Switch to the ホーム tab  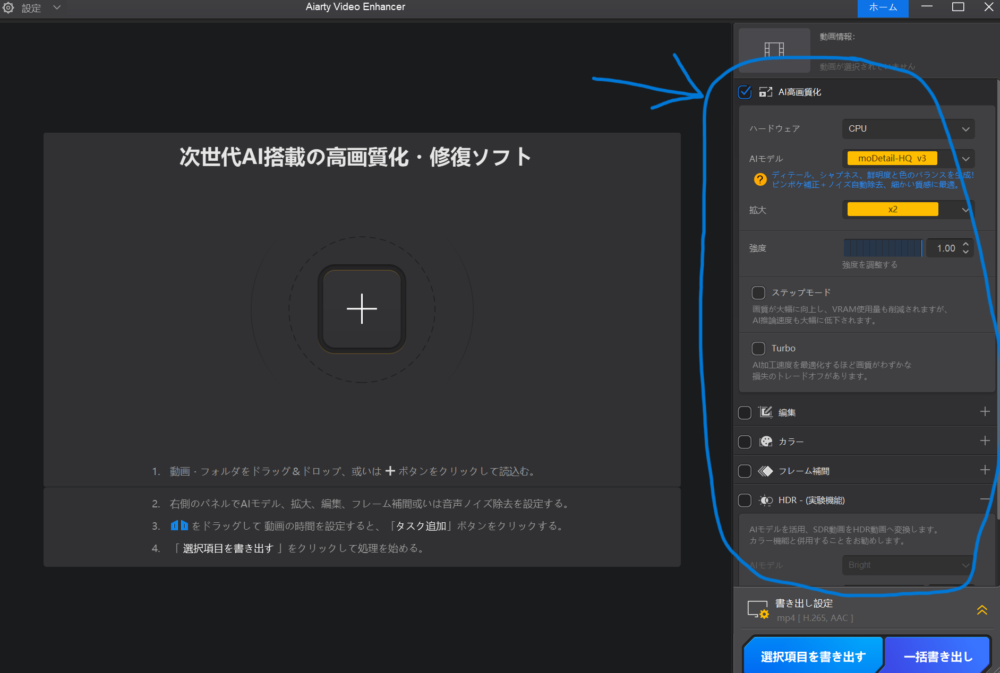(x=882, y=7)
